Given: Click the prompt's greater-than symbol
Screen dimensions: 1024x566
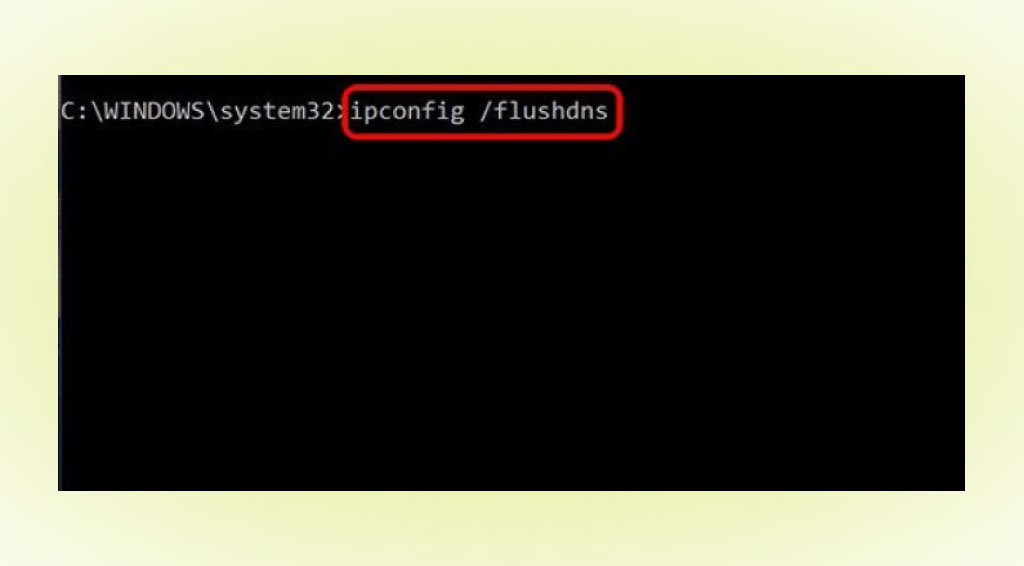Looking at the screenshot, I should click(342, 112).
